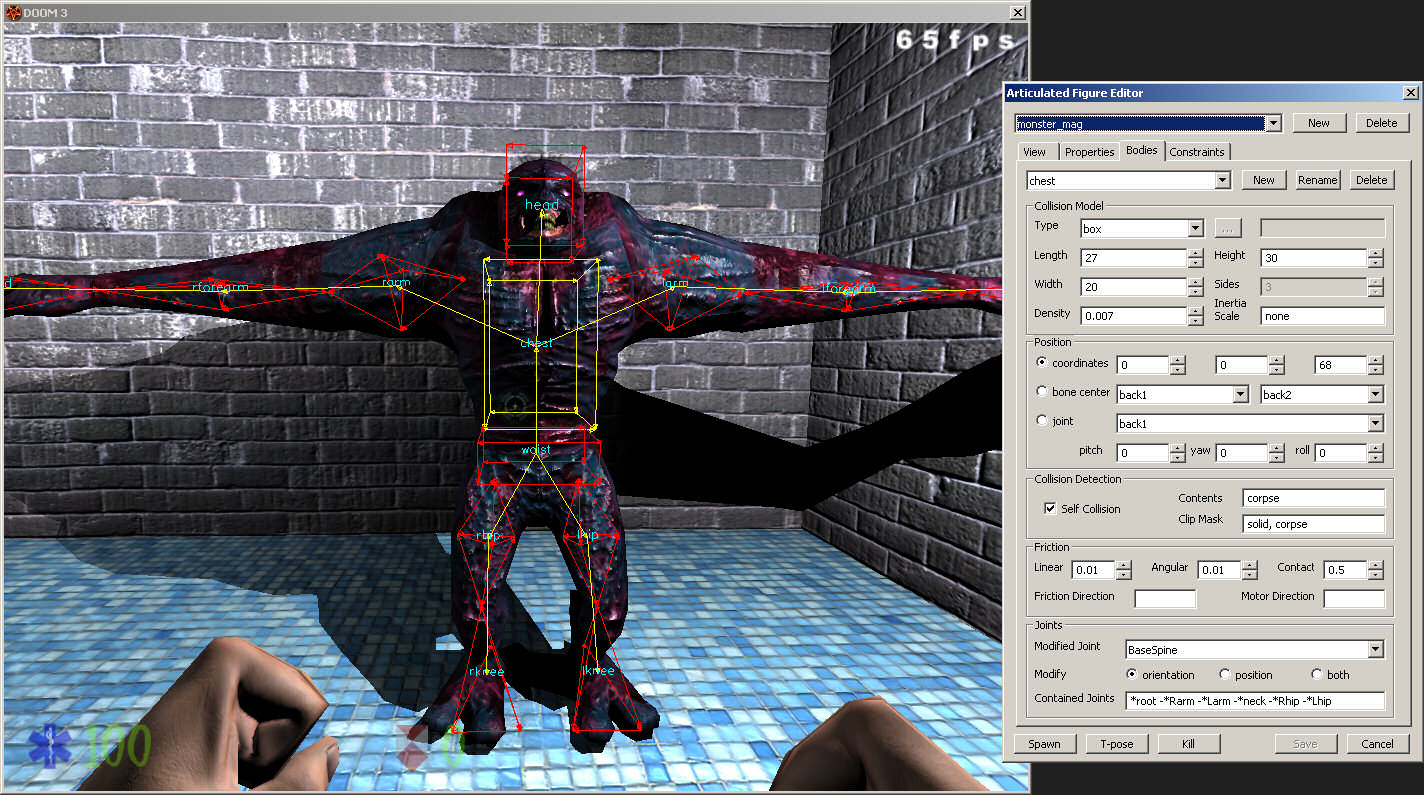Viewport: 1424px width, 795px height.
Task: Expand the joint row back1 dropdown
Action: [x=1375, y=424]
